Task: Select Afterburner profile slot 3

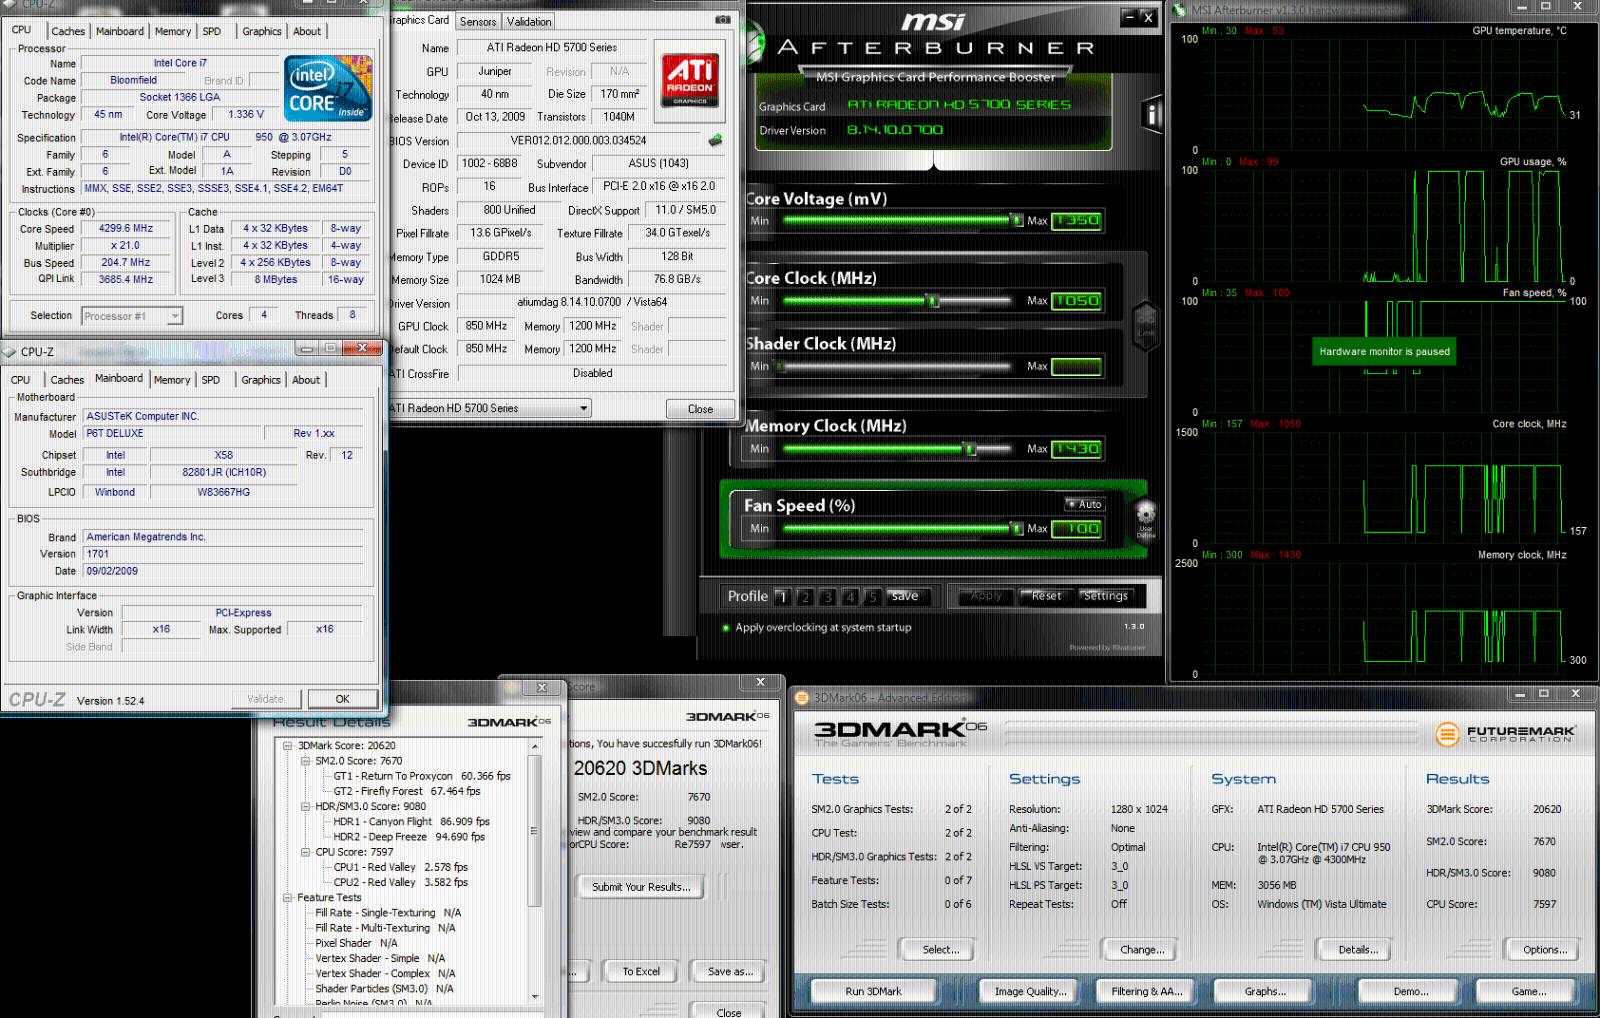Action: click(x=827, y=597)
